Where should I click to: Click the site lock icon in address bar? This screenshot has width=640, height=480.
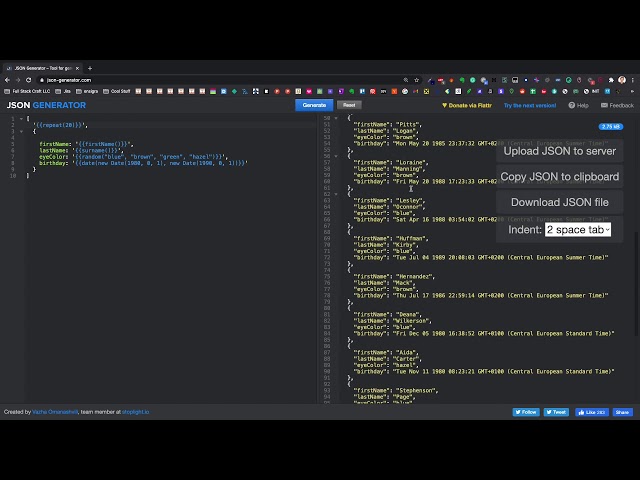42,80
